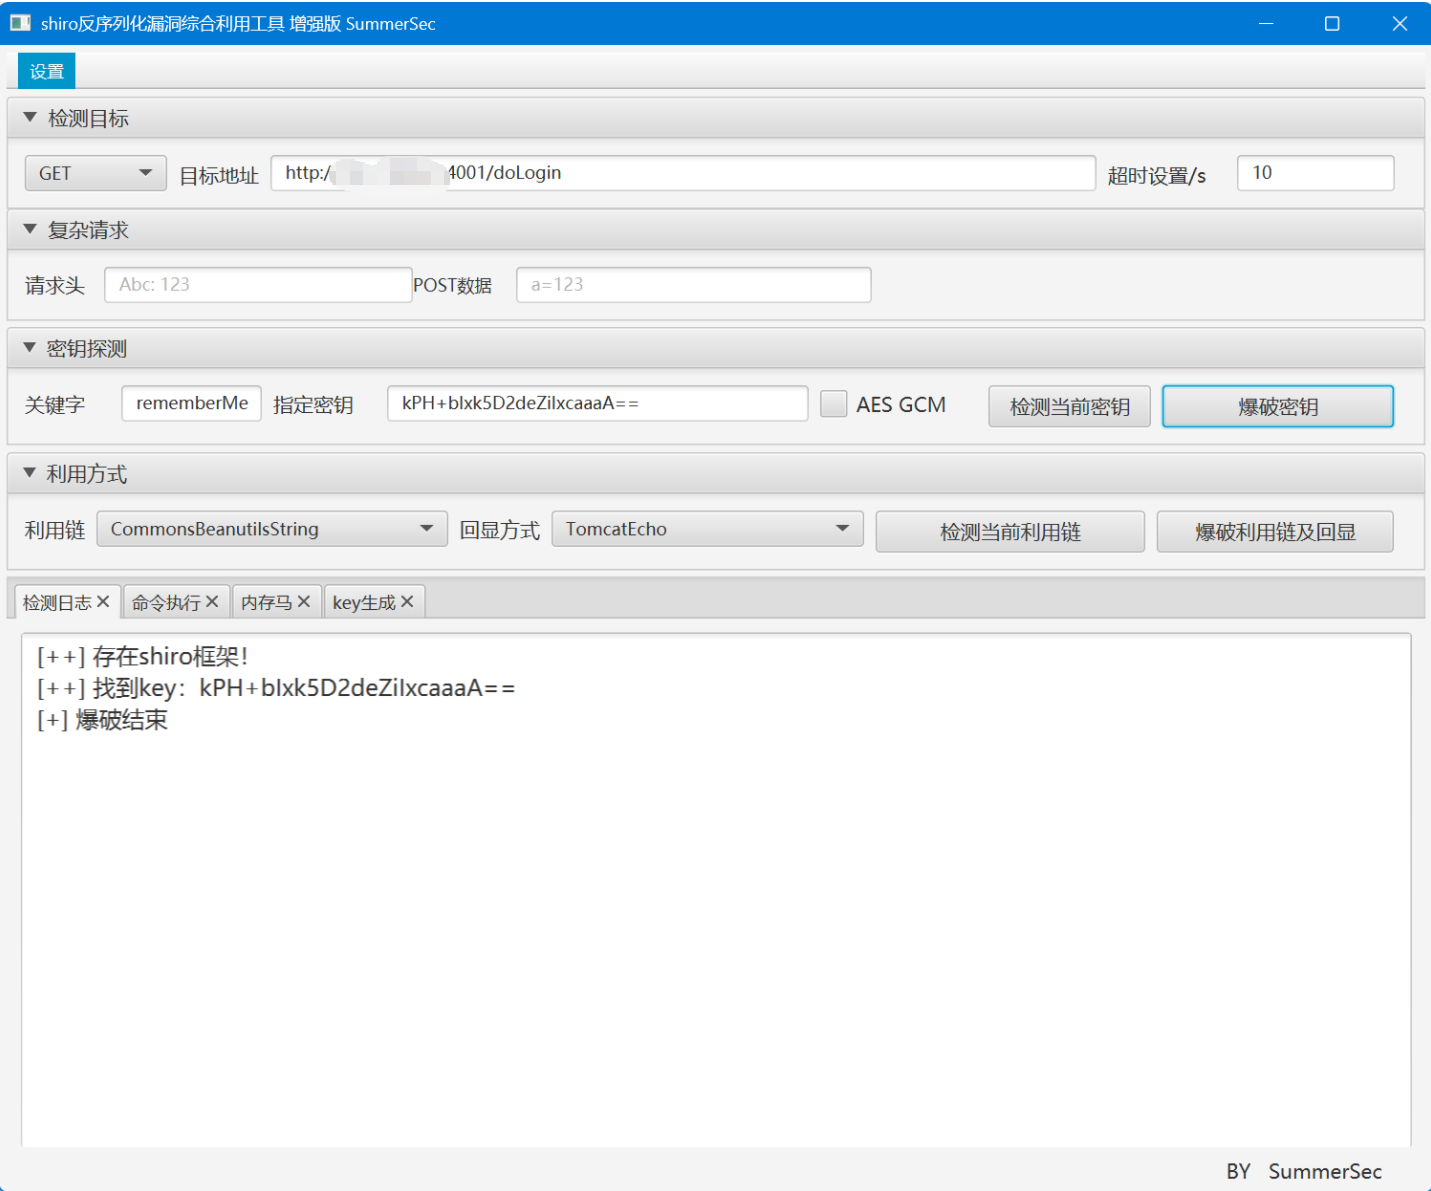This screenshot has width=1431, height=1191.
Task: Close the 命令执行 tab
Action: [212, 602]
